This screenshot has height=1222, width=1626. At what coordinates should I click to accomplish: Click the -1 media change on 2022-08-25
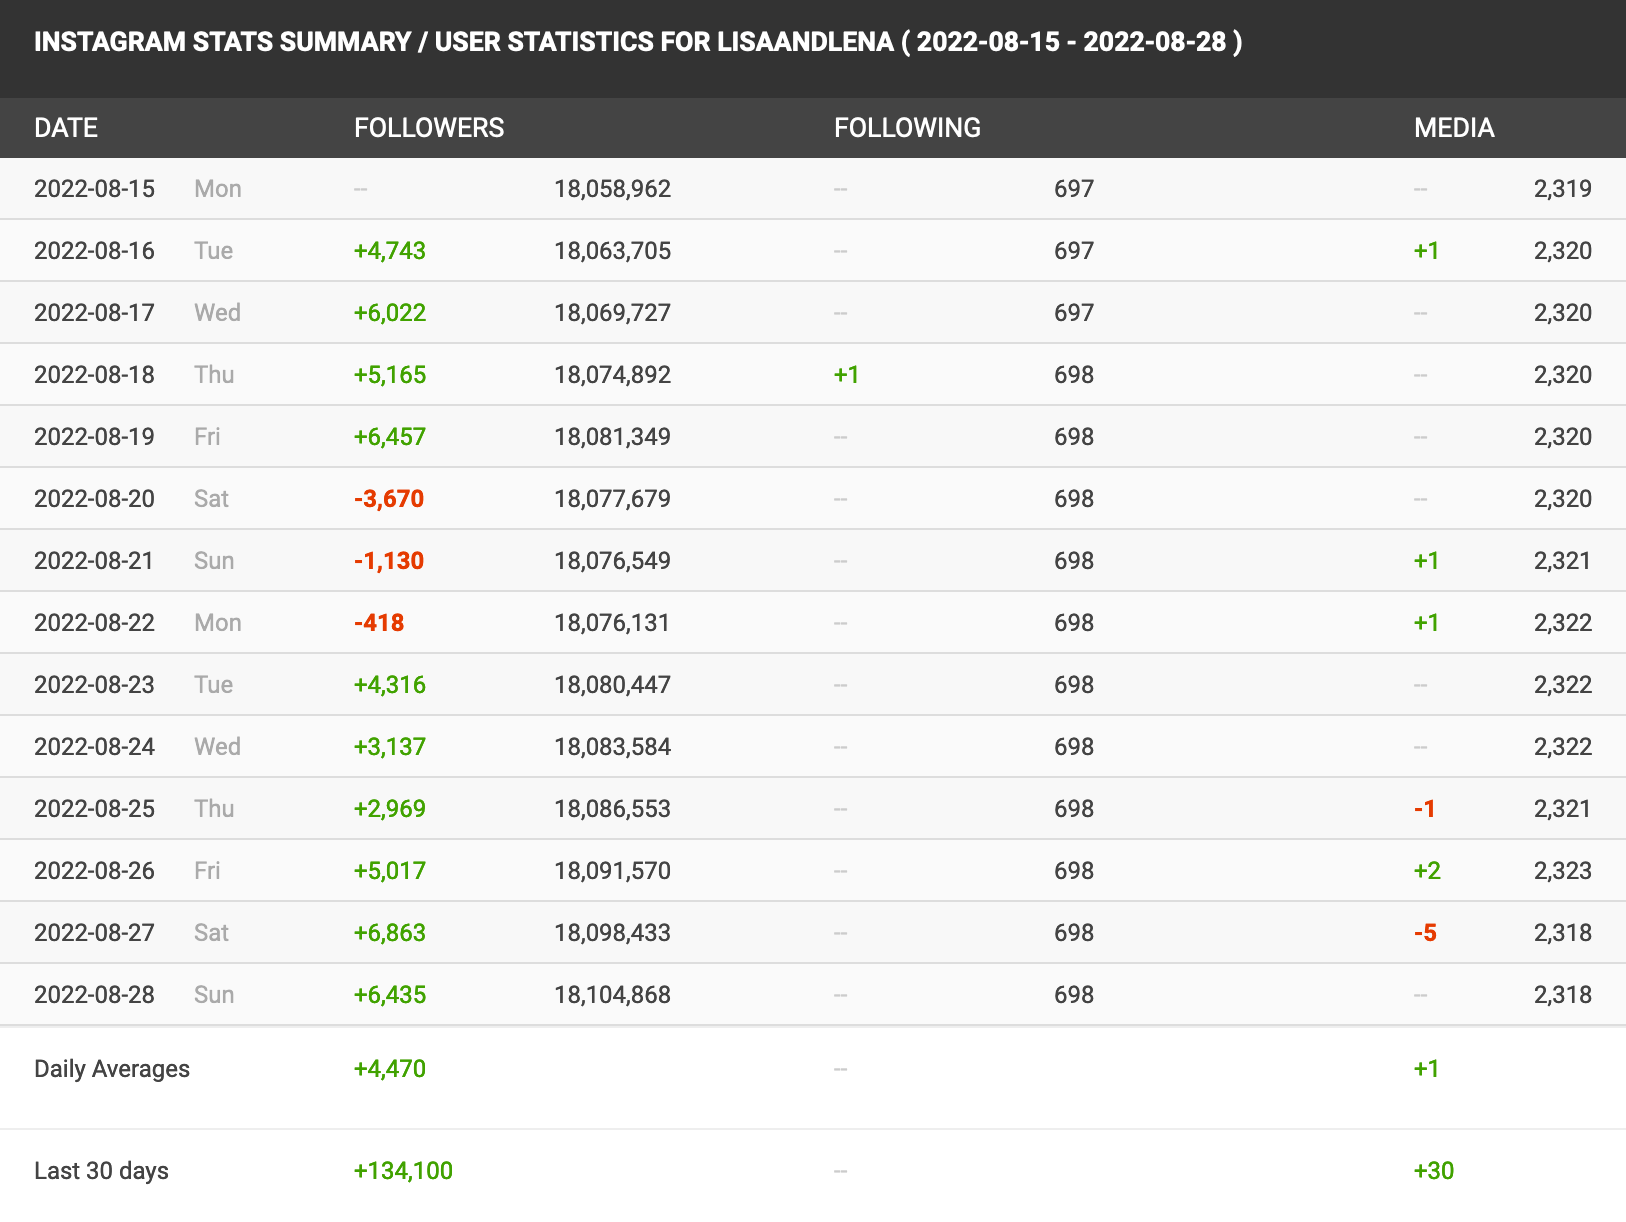1425,809
